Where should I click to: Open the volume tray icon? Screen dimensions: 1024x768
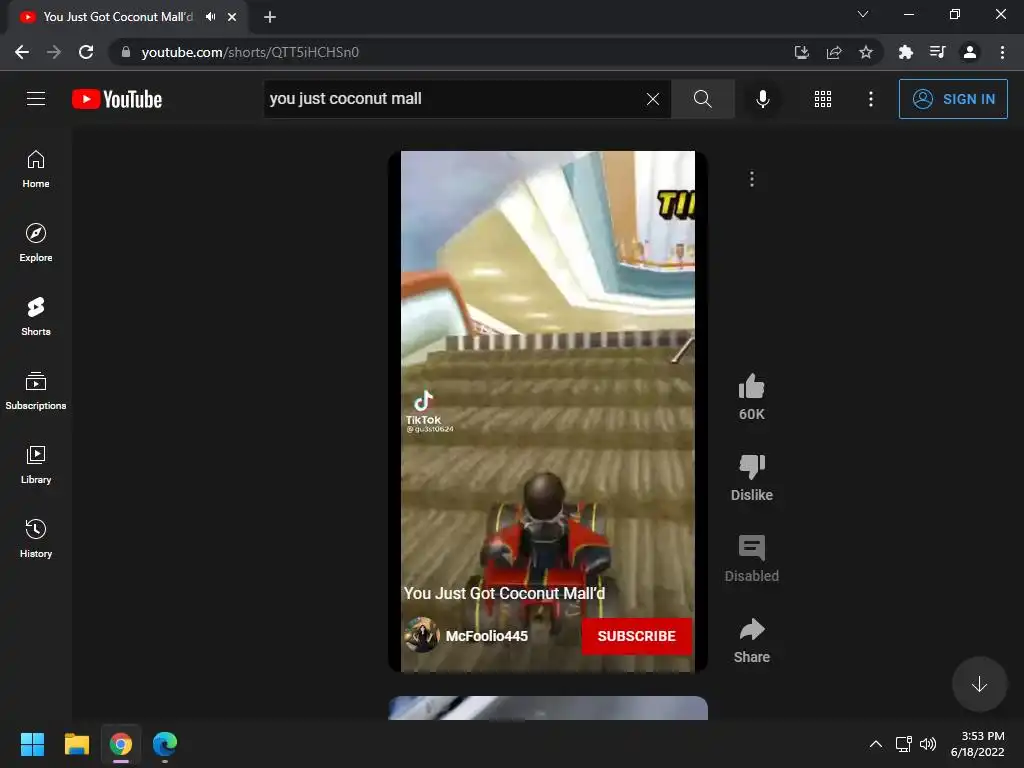point(928,744)
